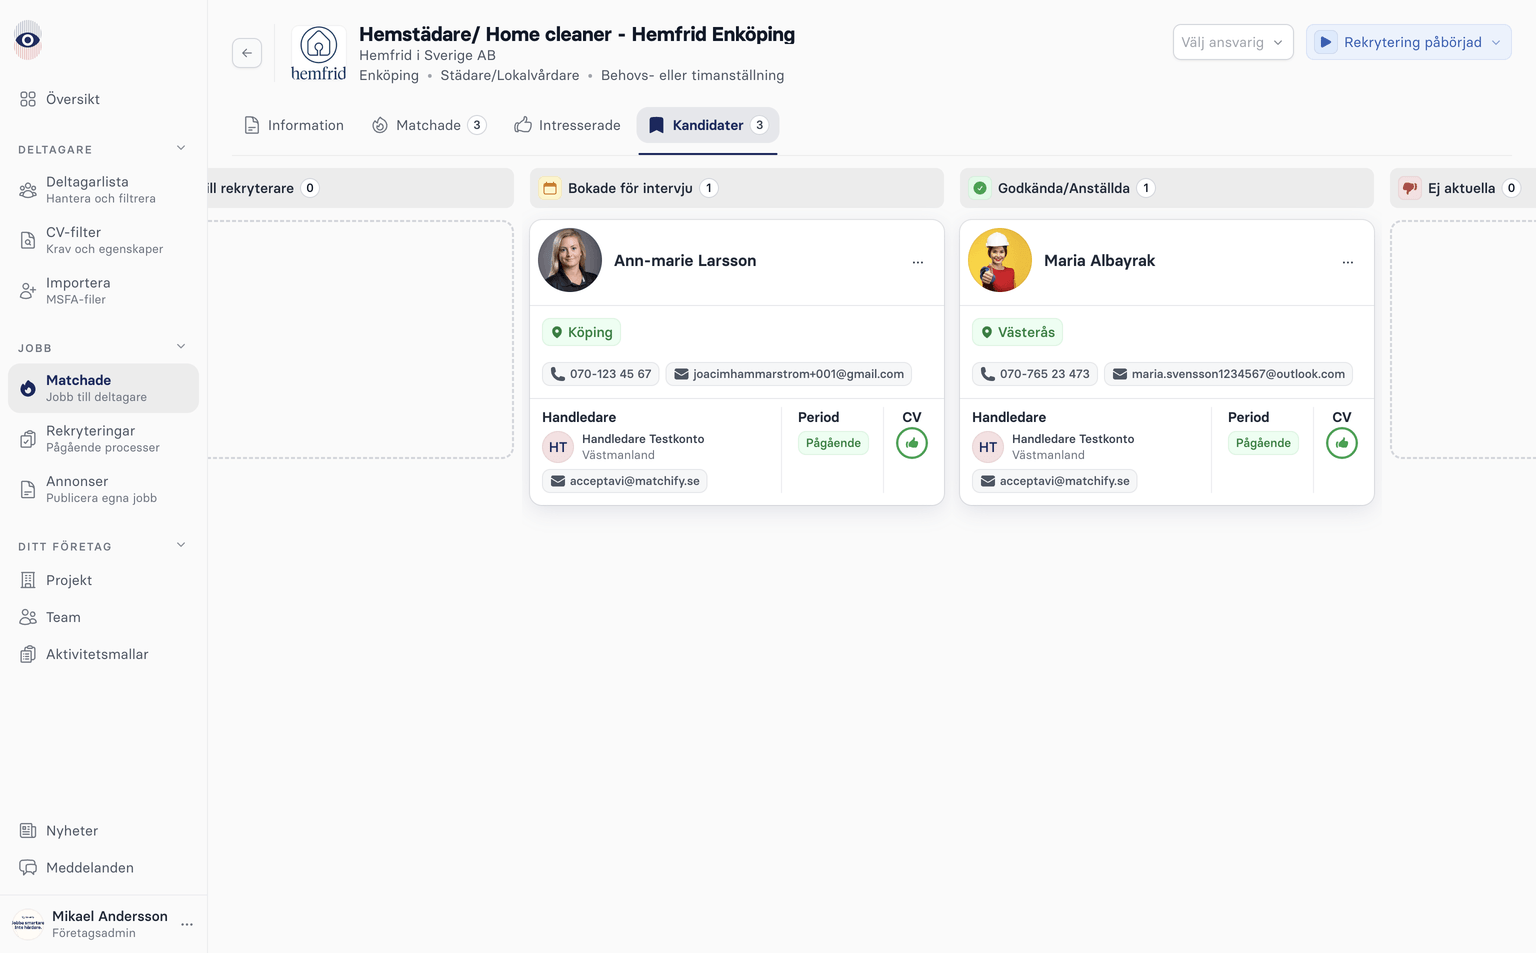Switch to the Intresserade tab
This screenshot has width=1536, height=953.
pyautogui.click(x=566, y=124)
